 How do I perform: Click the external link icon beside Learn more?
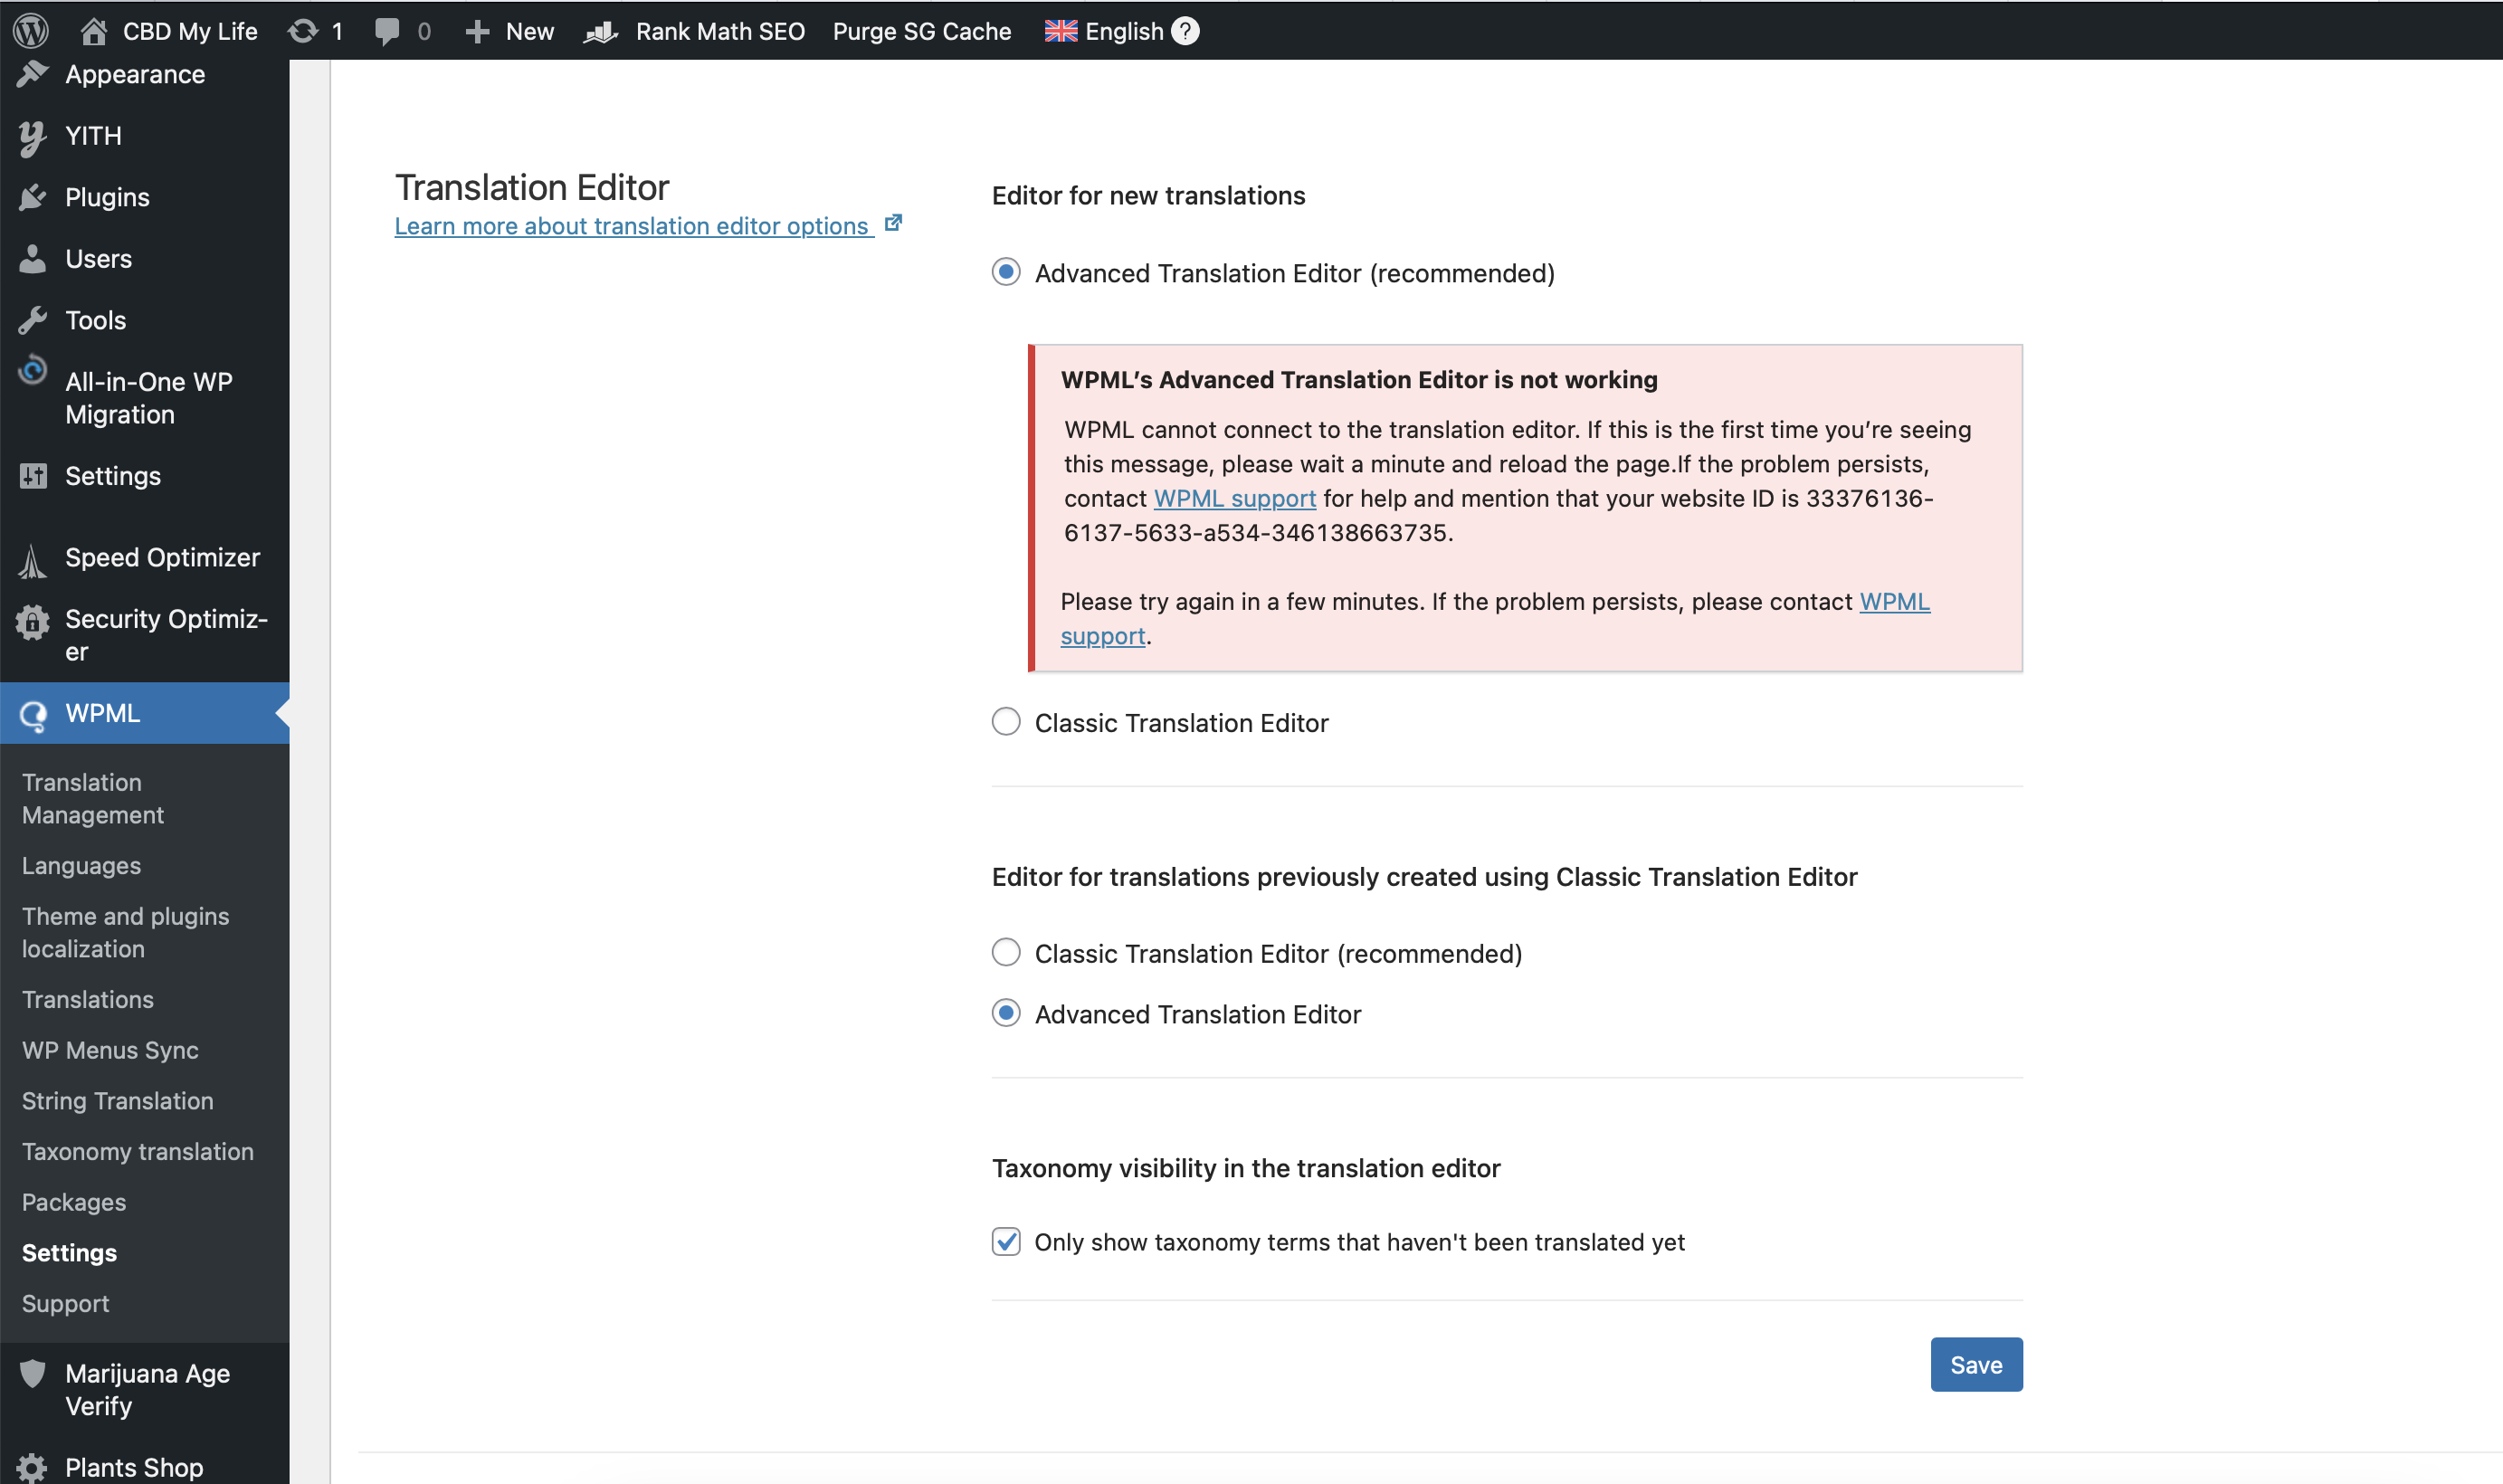(893, 223)
